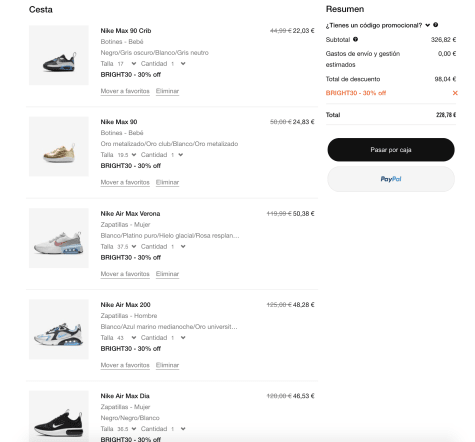Viewport: 475px width, 442px height.
Task: Move Nike Air Max 200 to favoritos
Action: [x=125, y=365]
